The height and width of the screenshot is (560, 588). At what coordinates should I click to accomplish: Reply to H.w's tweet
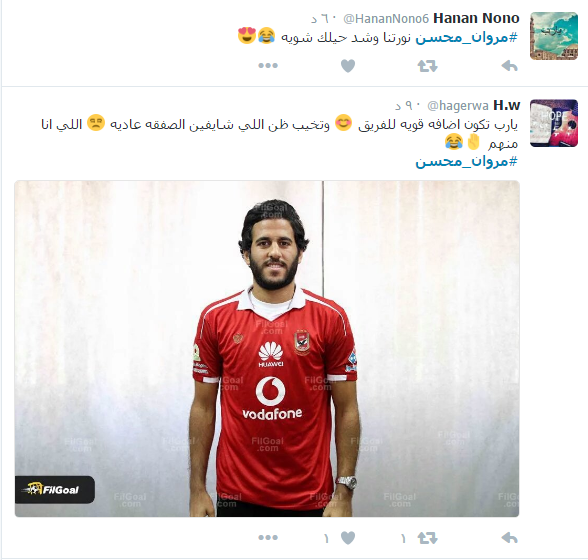(510, 538)
